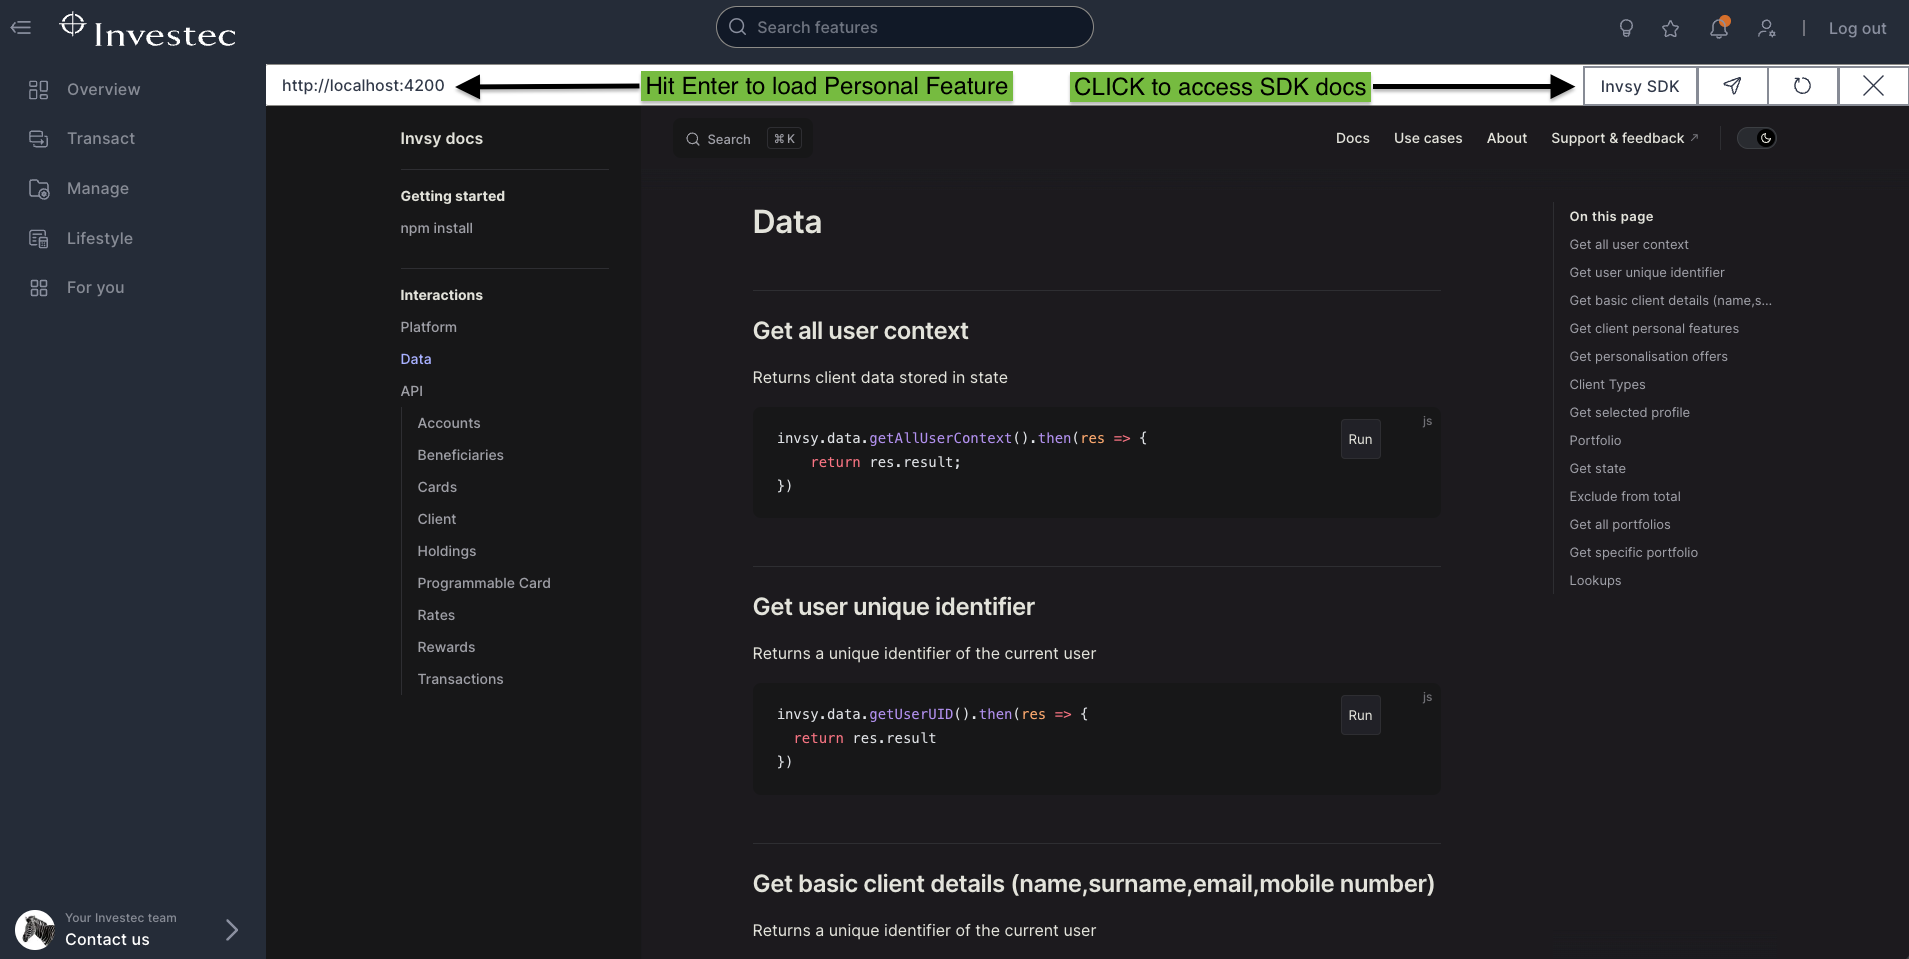Run the getUserUID code sample

1360,715
